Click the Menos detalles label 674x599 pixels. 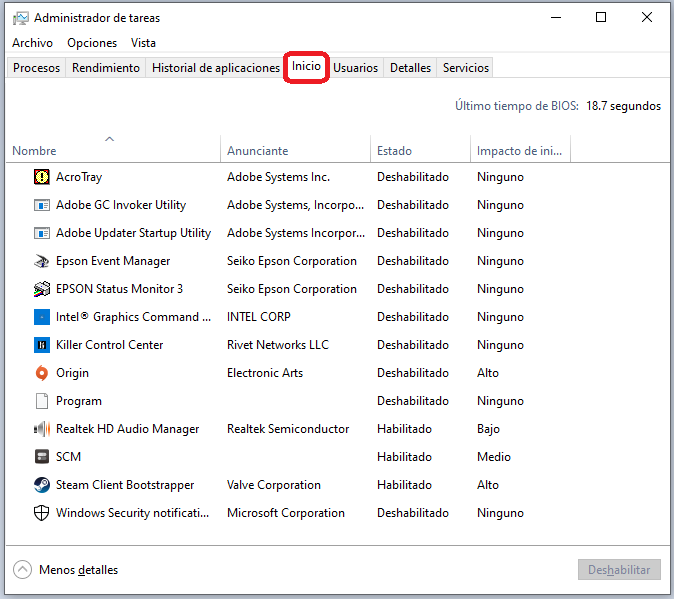(x=78, y=570)
